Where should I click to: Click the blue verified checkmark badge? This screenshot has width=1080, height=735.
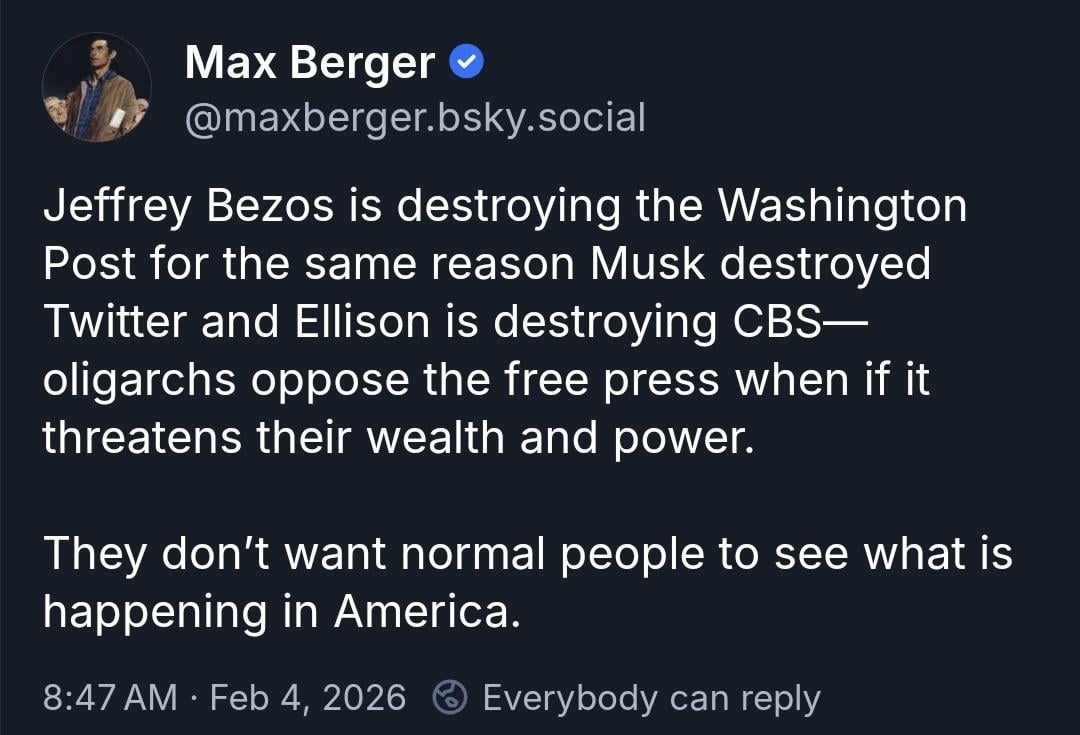[468, 63]
